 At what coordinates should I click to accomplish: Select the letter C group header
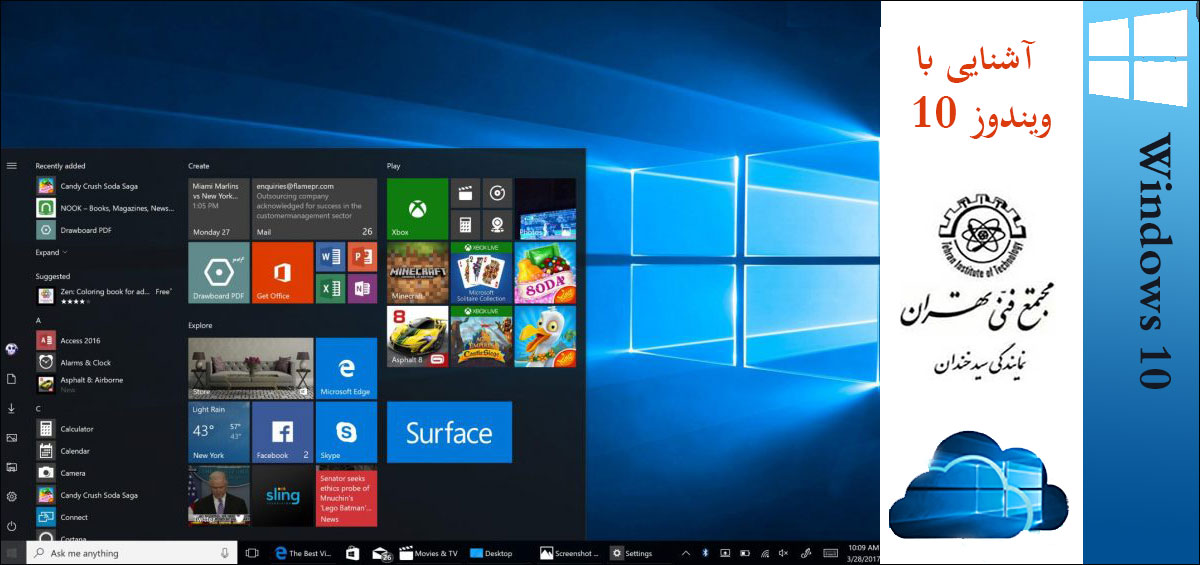pos(38,408)
